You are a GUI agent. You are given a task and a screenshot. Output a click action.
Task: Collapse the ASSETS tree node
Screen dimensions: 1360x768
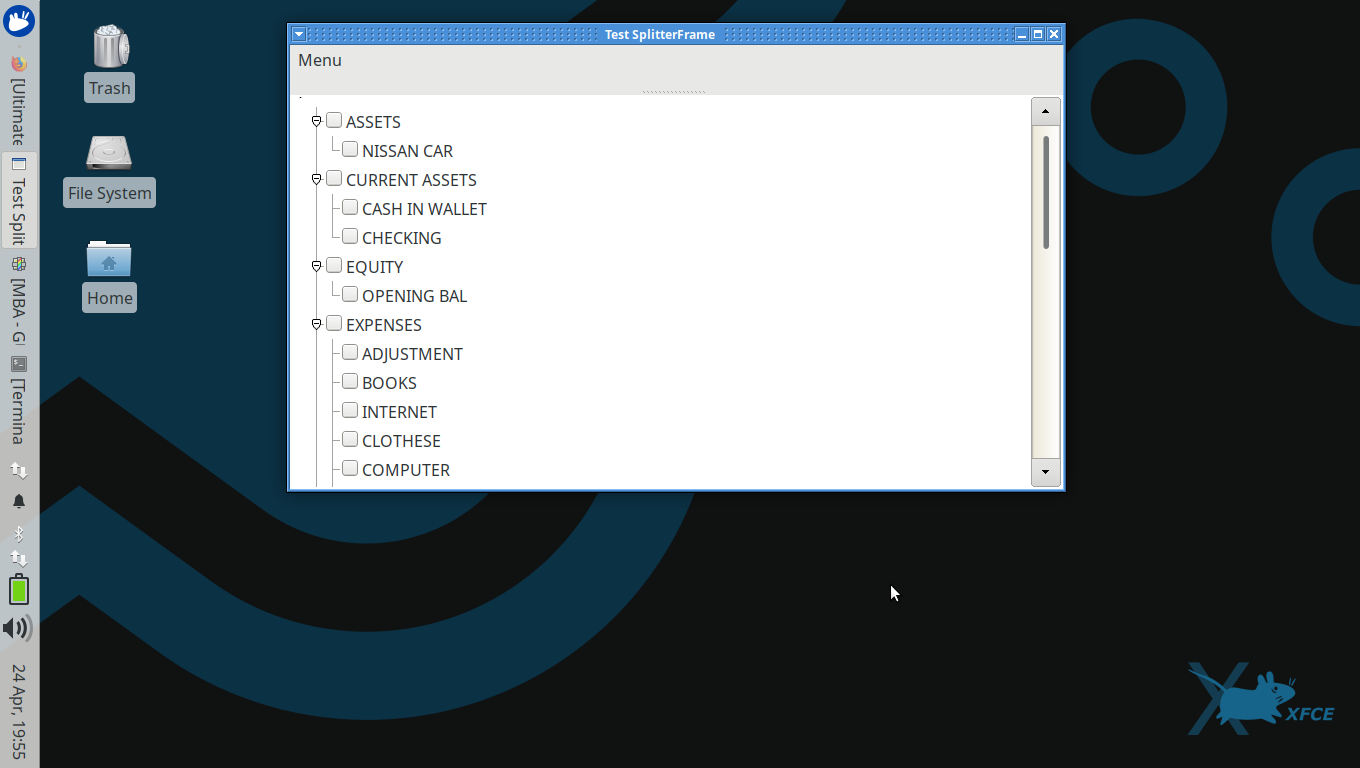tap(316, 121)
